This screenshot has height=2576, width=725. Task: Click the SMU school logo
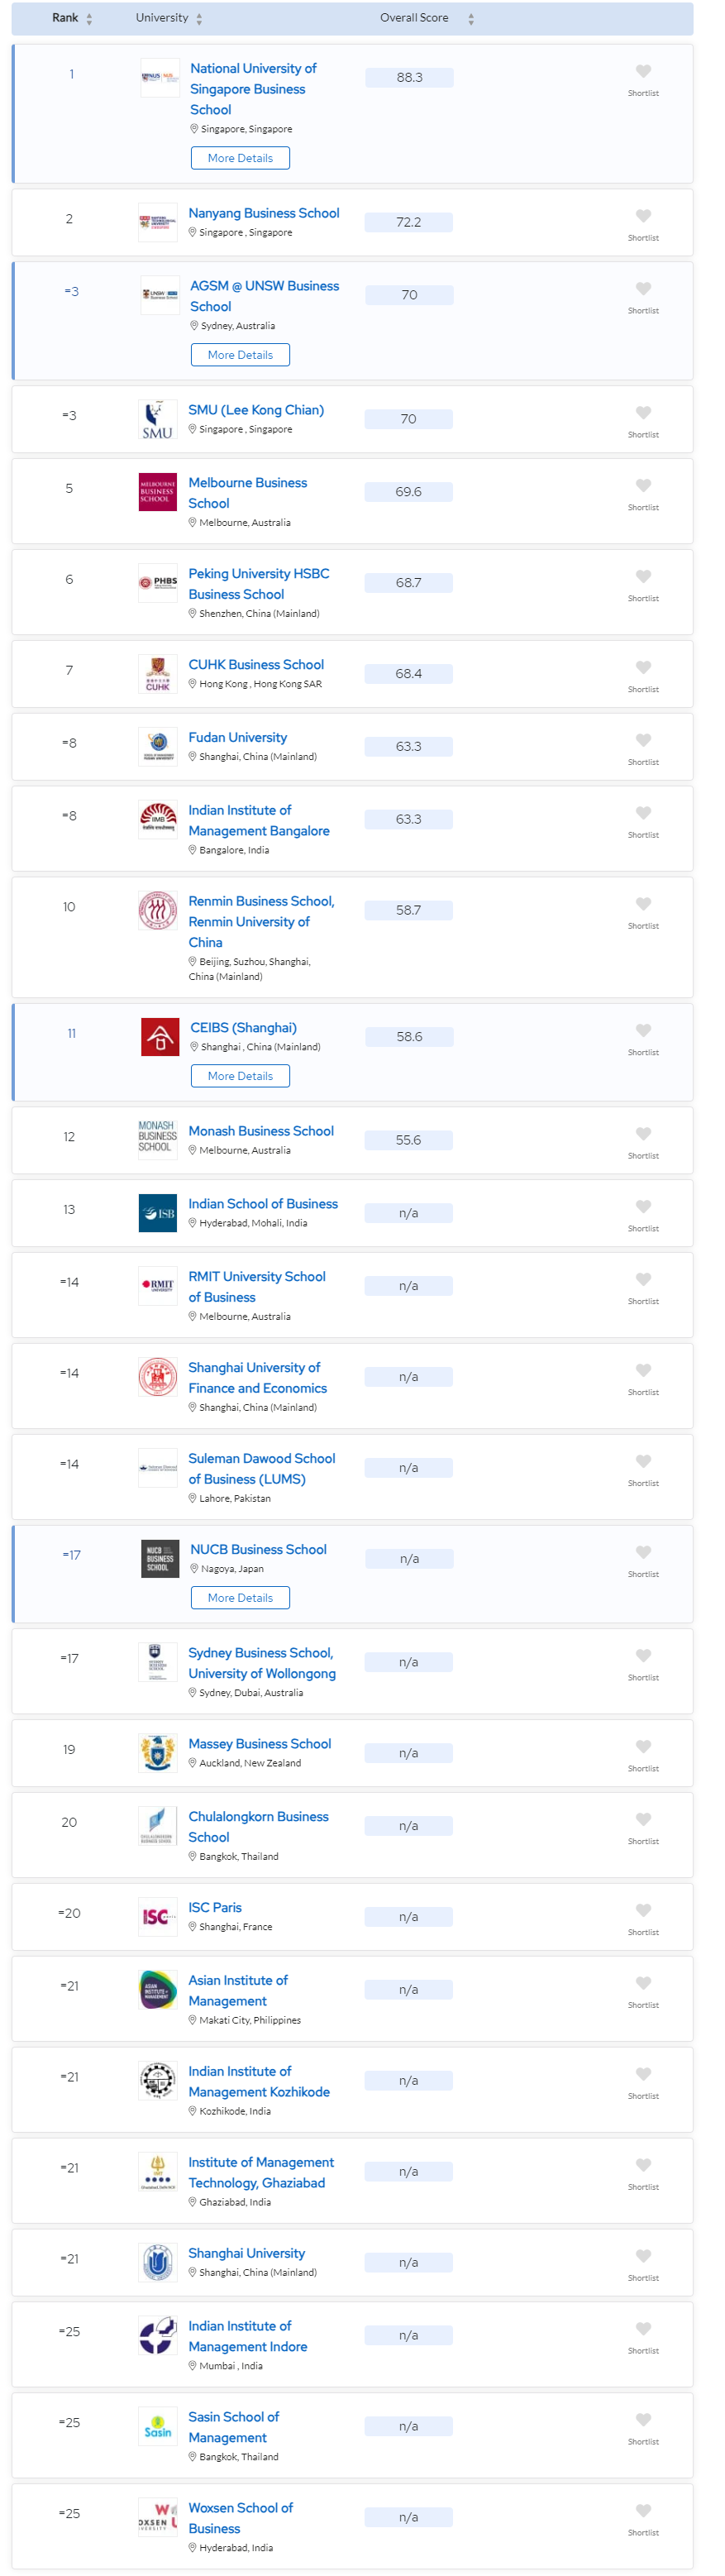(x=158, y=420)
